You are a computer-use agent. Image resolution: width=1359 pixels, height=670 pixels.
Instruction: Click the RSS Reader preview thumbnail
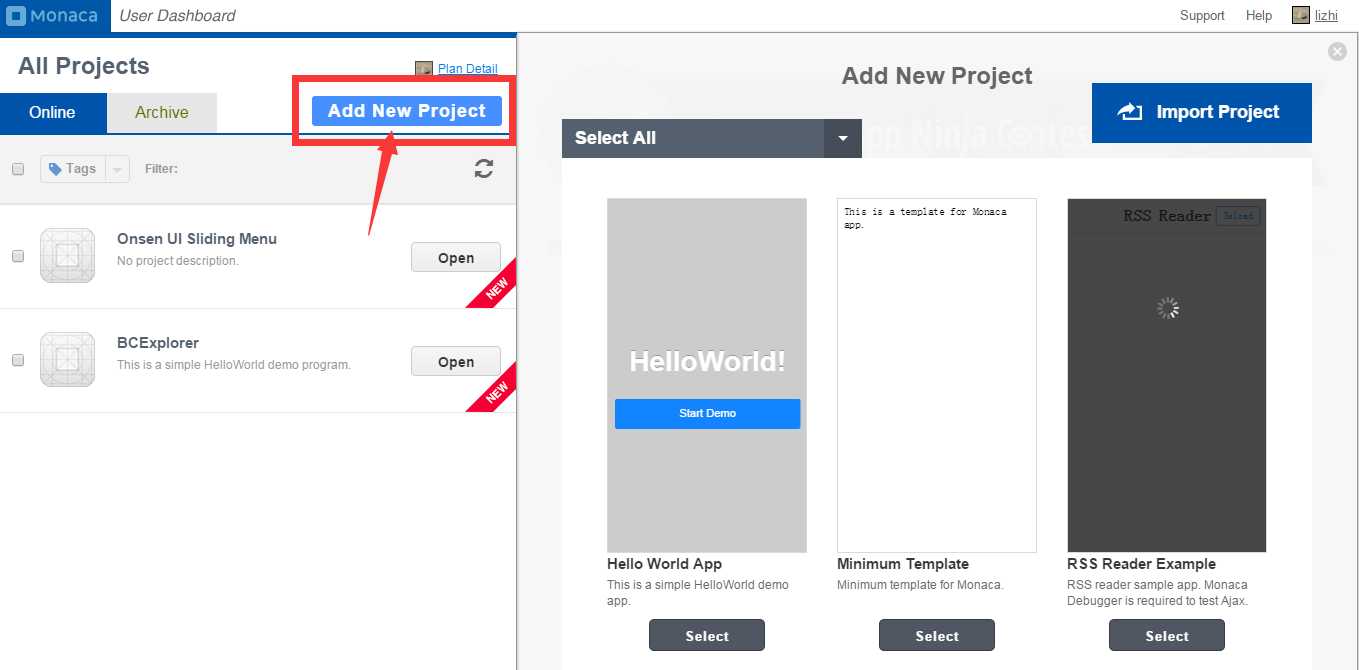1167,375
